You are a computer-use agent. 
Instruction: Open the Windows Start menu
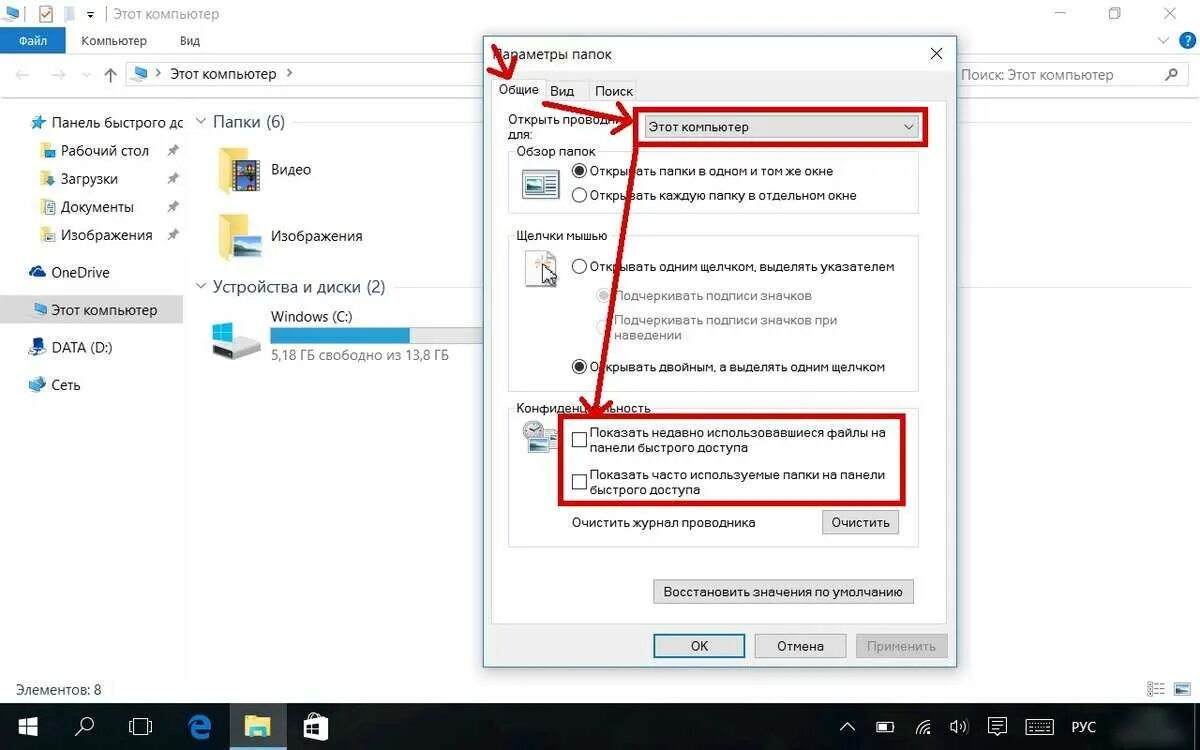click(27, 727)
